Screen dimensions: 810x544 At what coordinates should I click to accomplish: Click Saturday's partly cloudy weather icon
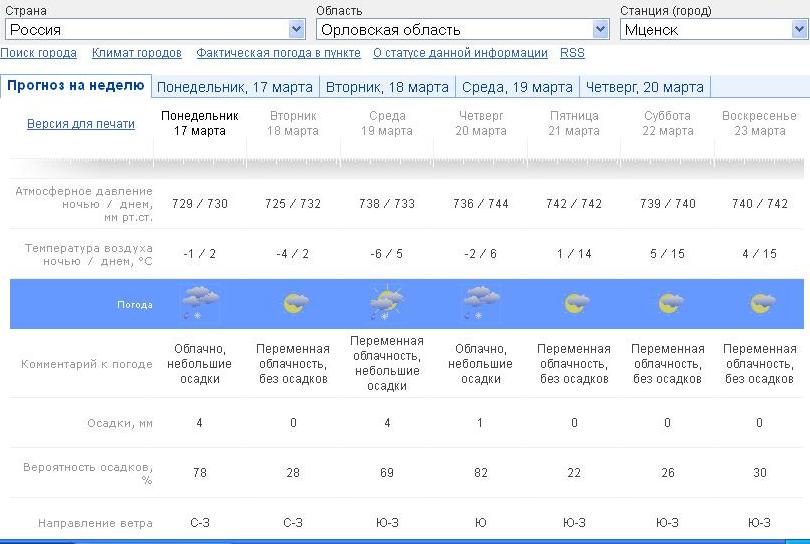(x=668, y=304)
